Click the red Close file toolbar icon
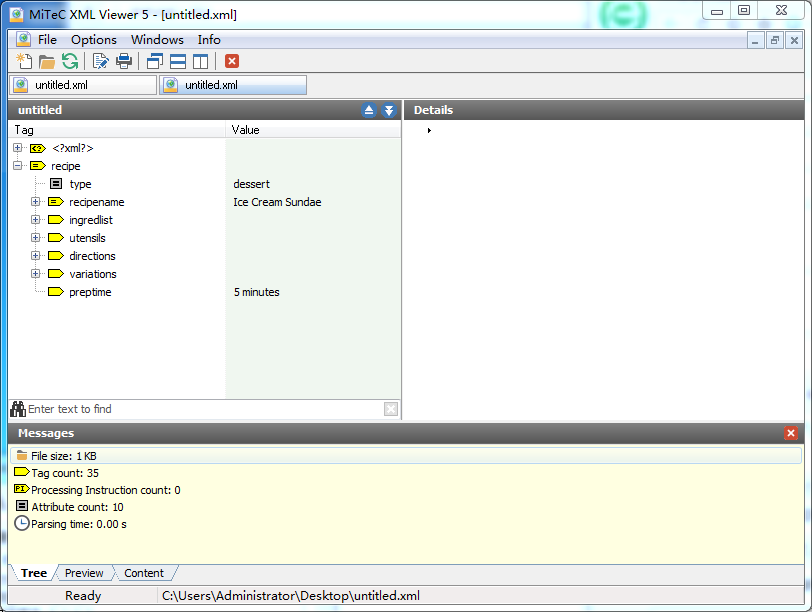 (x=232, y=61)
